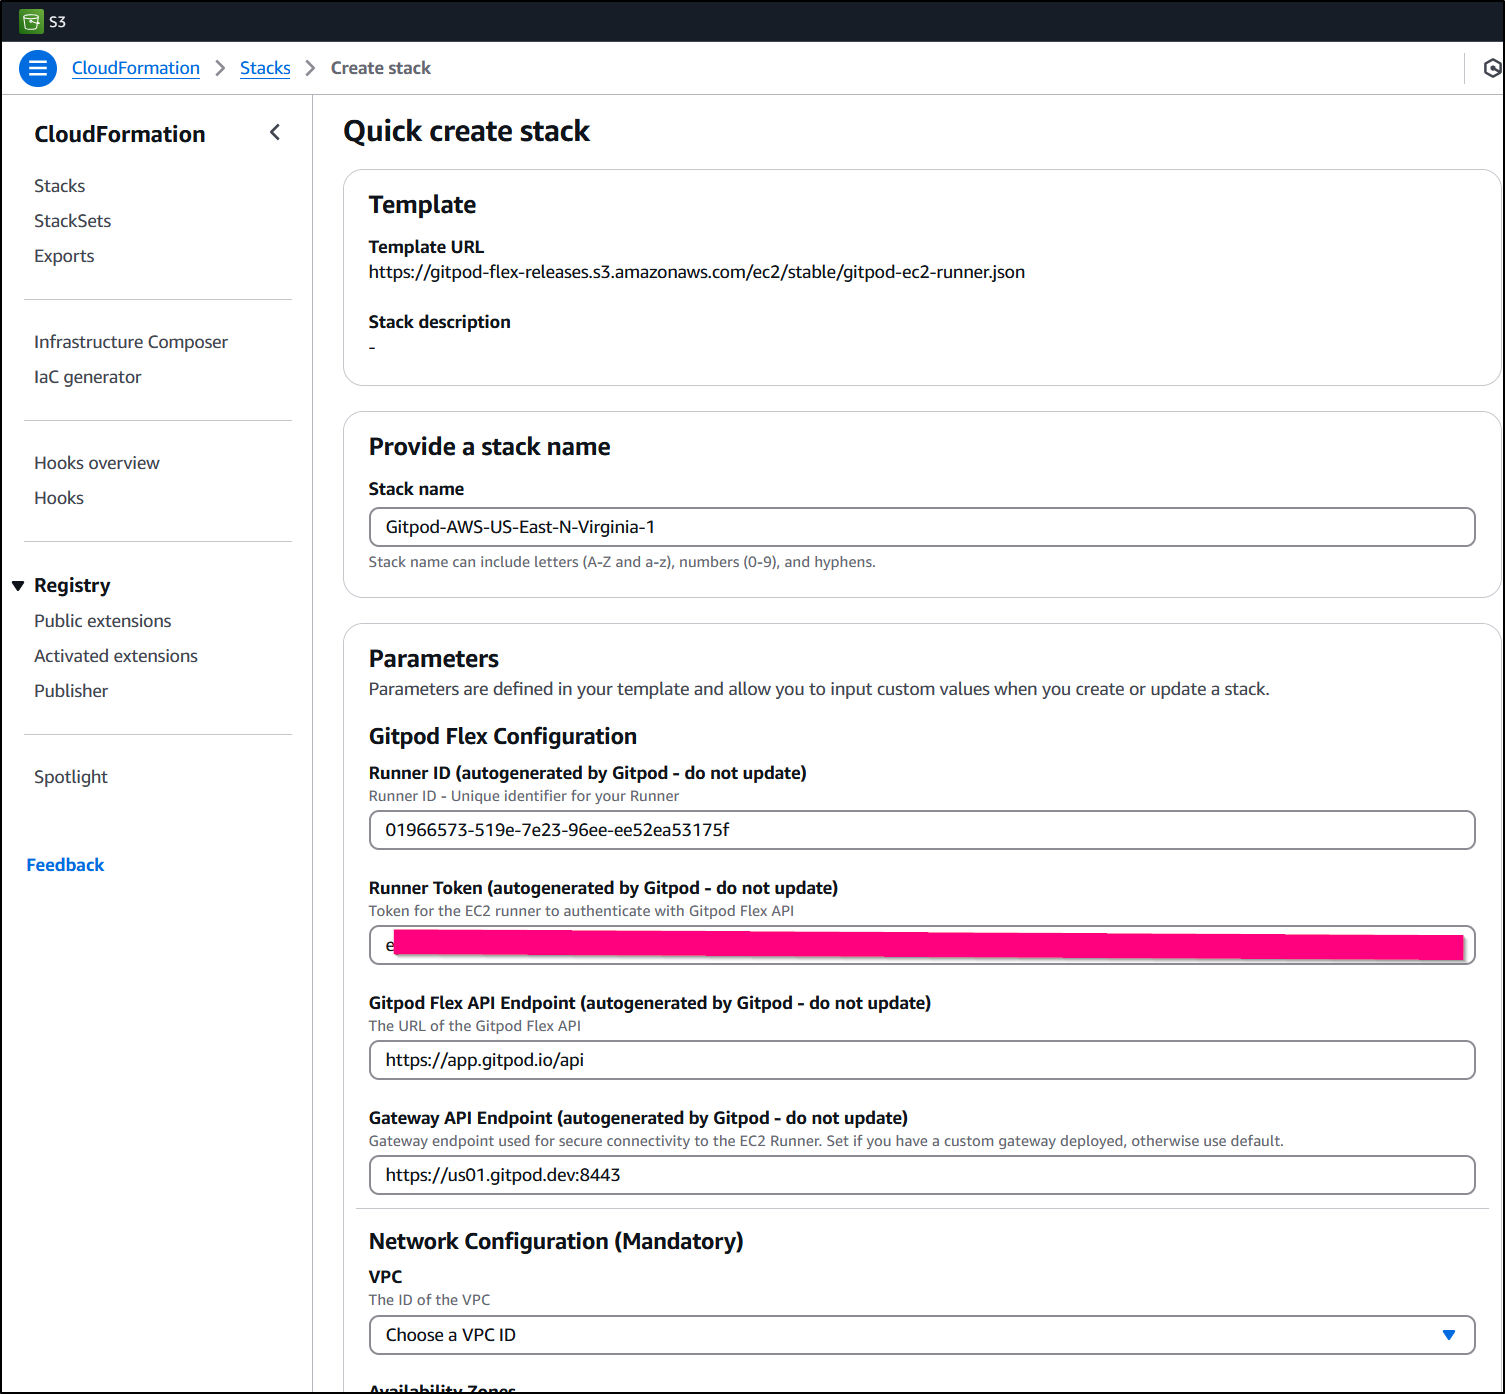Click the Runner ID input field
Image resolution: width=1505 pixels, height=1394 pixels.
(922, 830)
